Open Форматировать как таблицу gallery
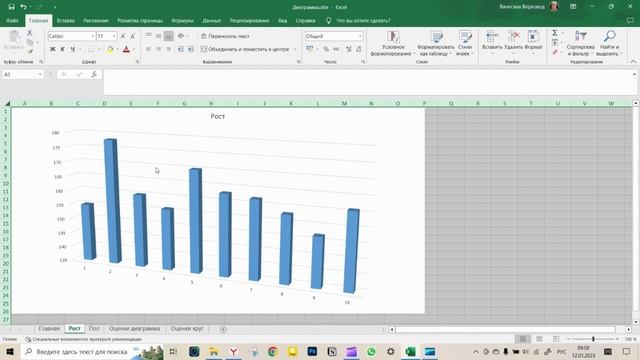The image size is (640, 360). point(436,43)
